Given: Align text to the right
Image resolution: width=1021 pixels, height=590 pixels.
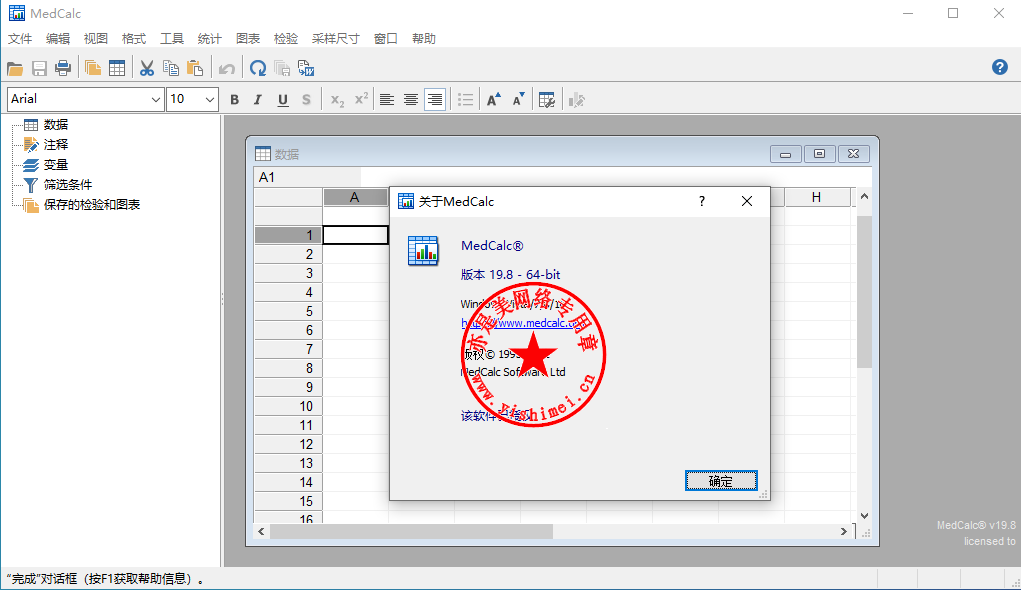Looking at the screenshot, I should tap(435, 100).
